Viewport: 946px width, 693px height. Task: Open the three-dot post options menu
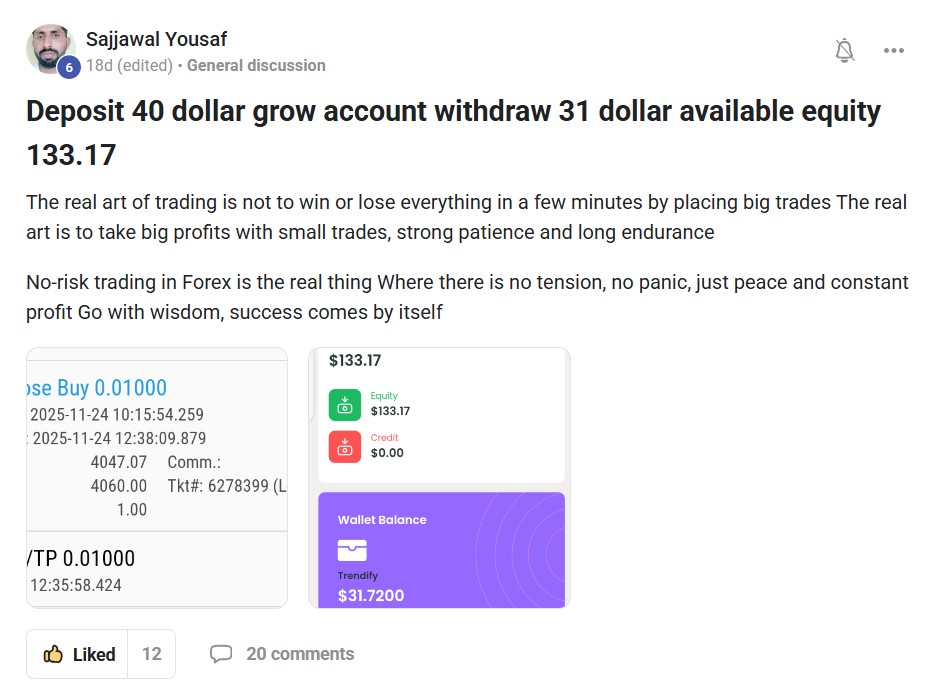(x=894, y=51)
